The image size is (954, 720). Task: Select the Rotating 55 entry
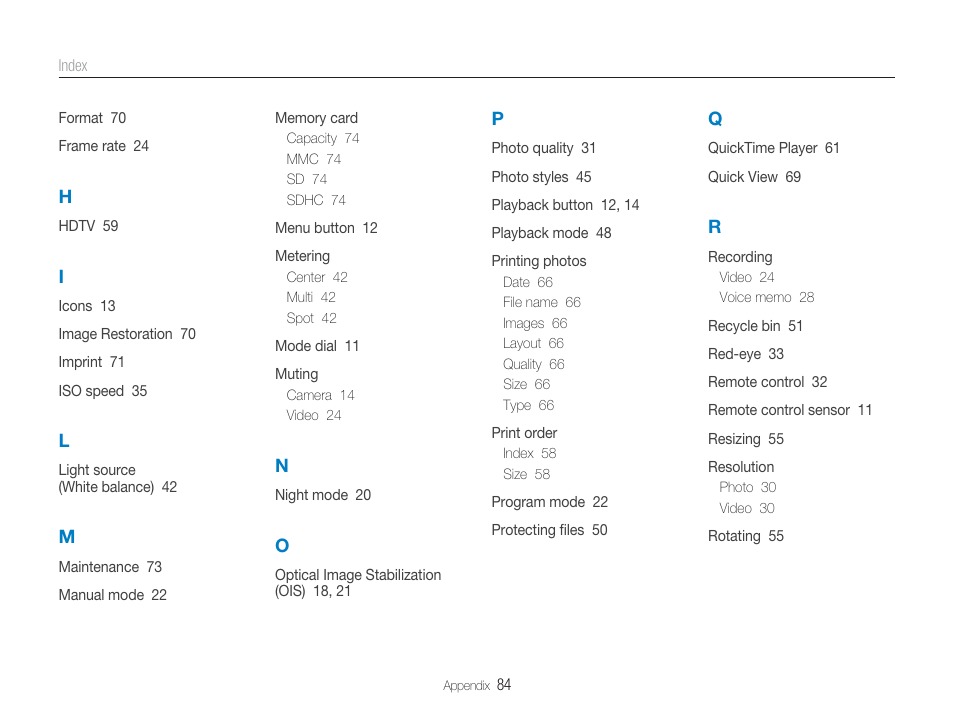pyautogui.click(x=745, y=536)
